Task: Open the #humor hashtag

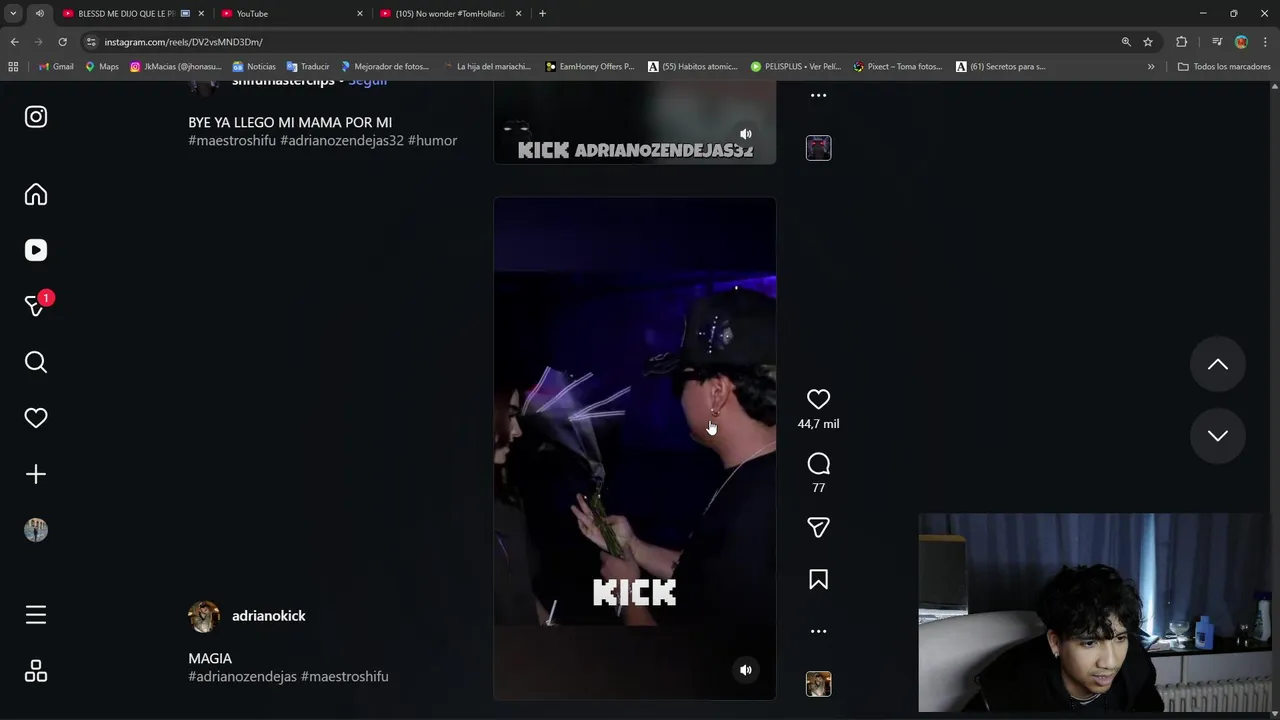Action: coord(433,141)
